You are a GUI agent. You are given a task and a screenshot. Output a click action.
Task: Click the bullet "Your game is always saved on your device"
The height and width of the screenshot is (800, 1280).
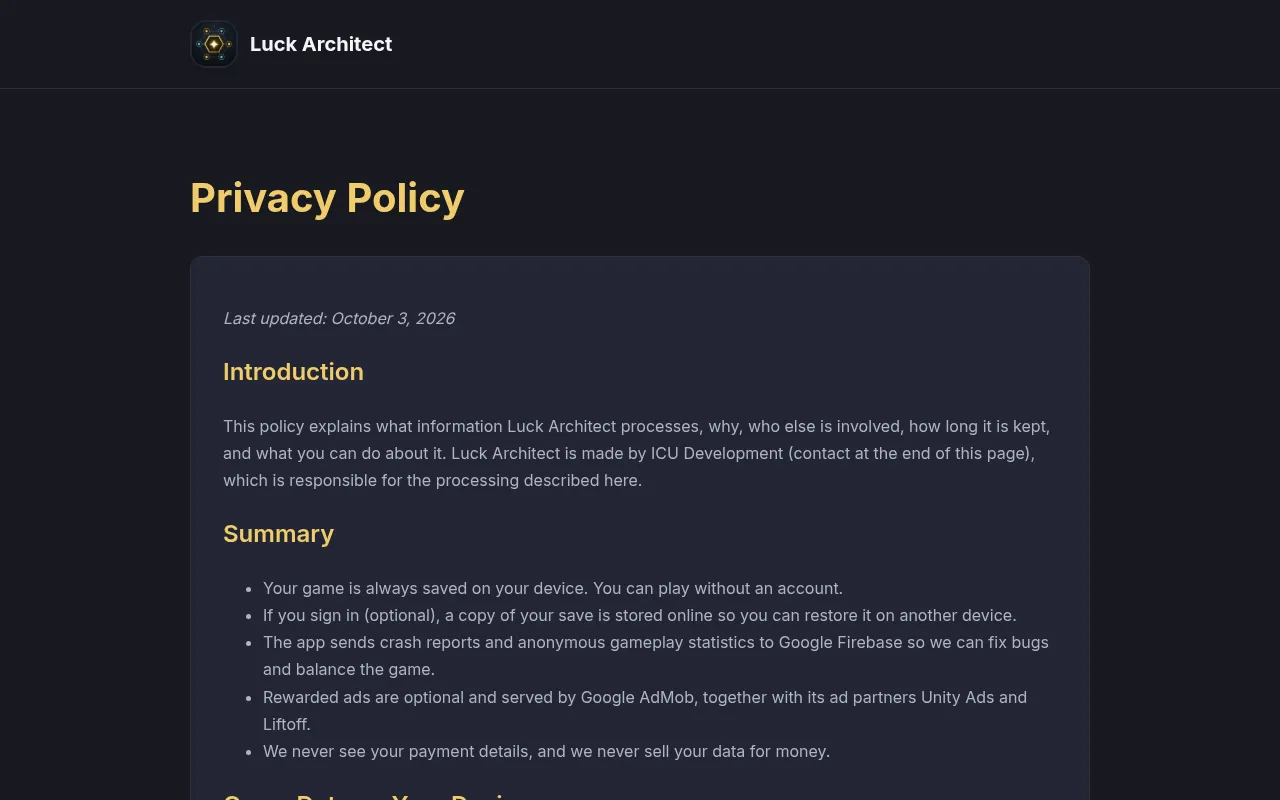(x=553, y=588)
